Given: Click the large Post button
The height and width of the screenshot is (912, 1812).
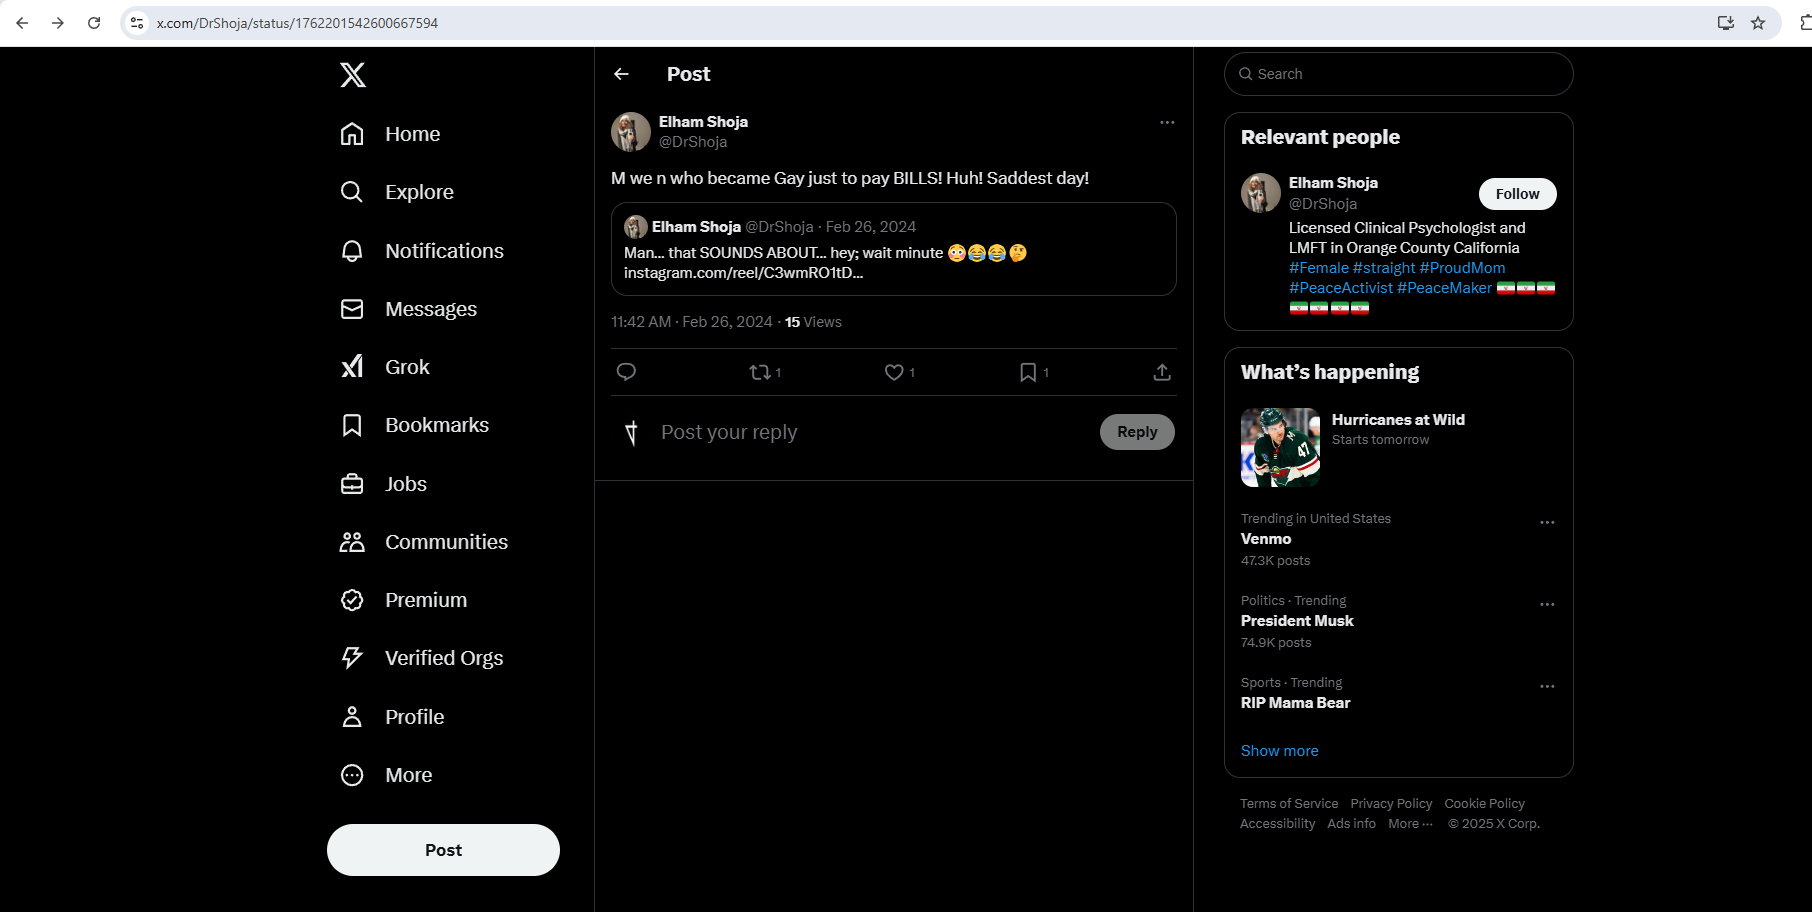Looking at the screenshot, I should point(443,850).
